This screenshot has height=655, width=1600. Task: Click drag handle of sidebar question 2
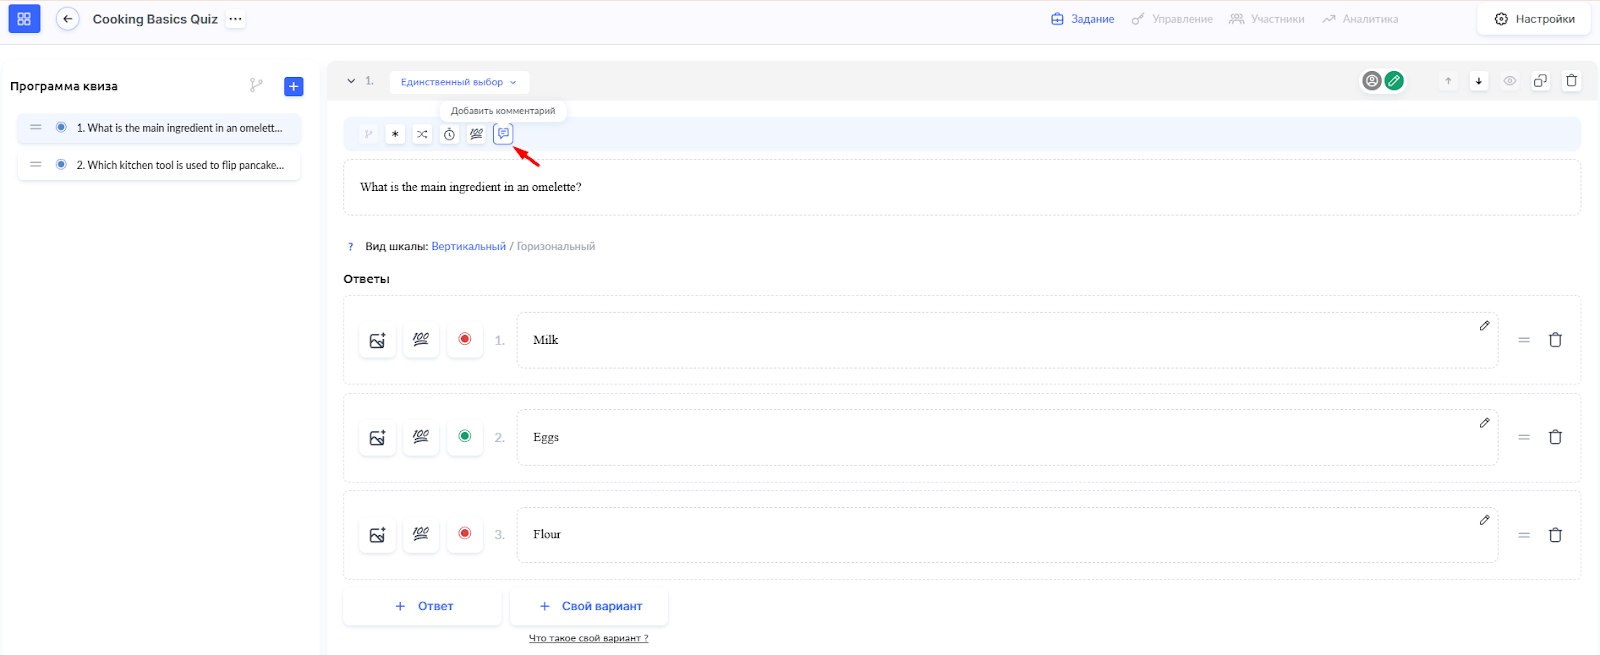(36, 164)
